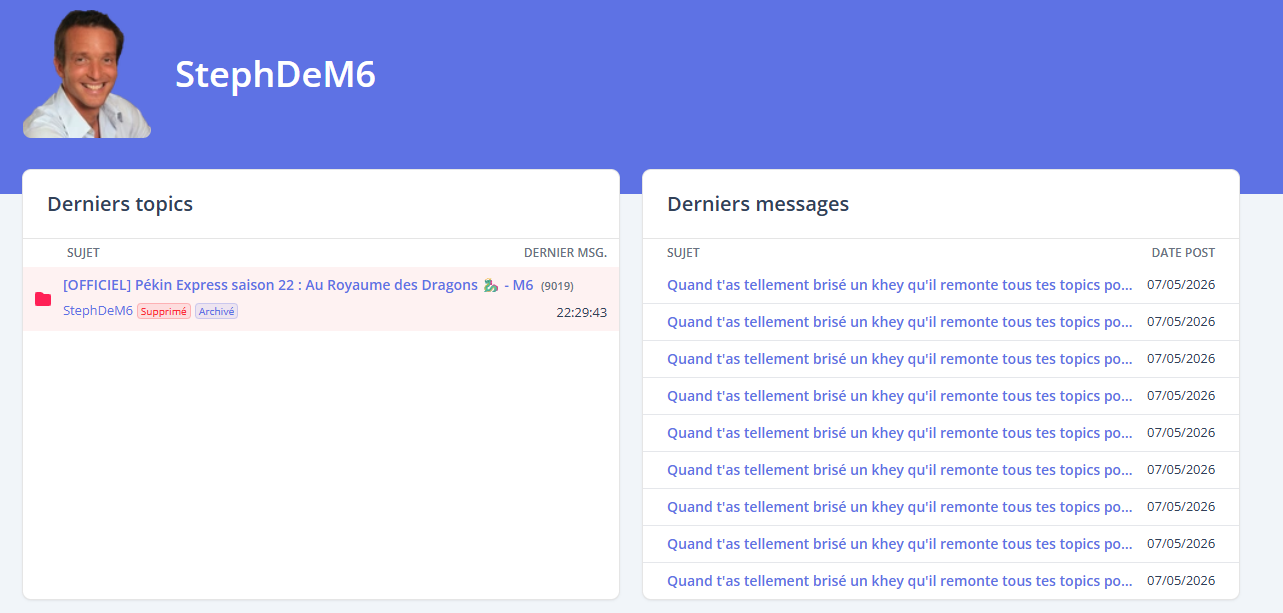Click the DATE POST column header
The width and height of the screenshot is (1283, 613).
click(1183, 253)
